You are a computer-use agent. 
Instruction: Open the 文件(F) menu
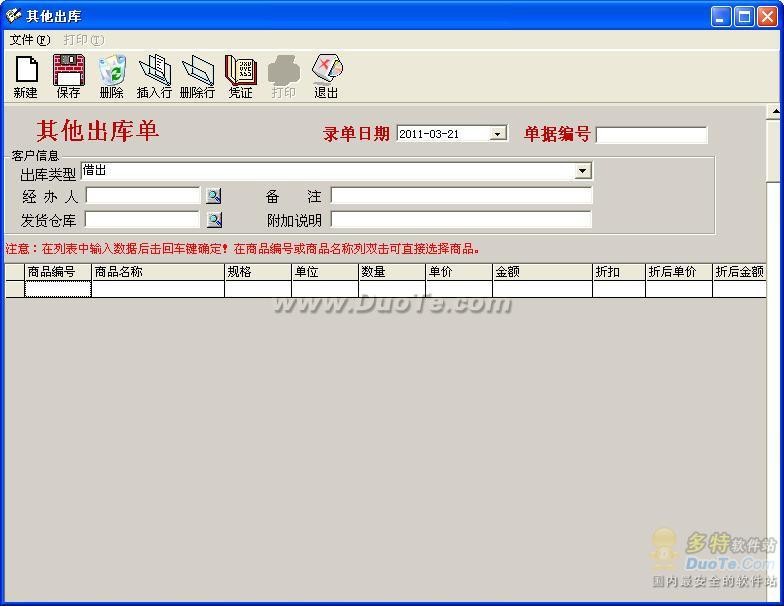click(x=30, y=40)
